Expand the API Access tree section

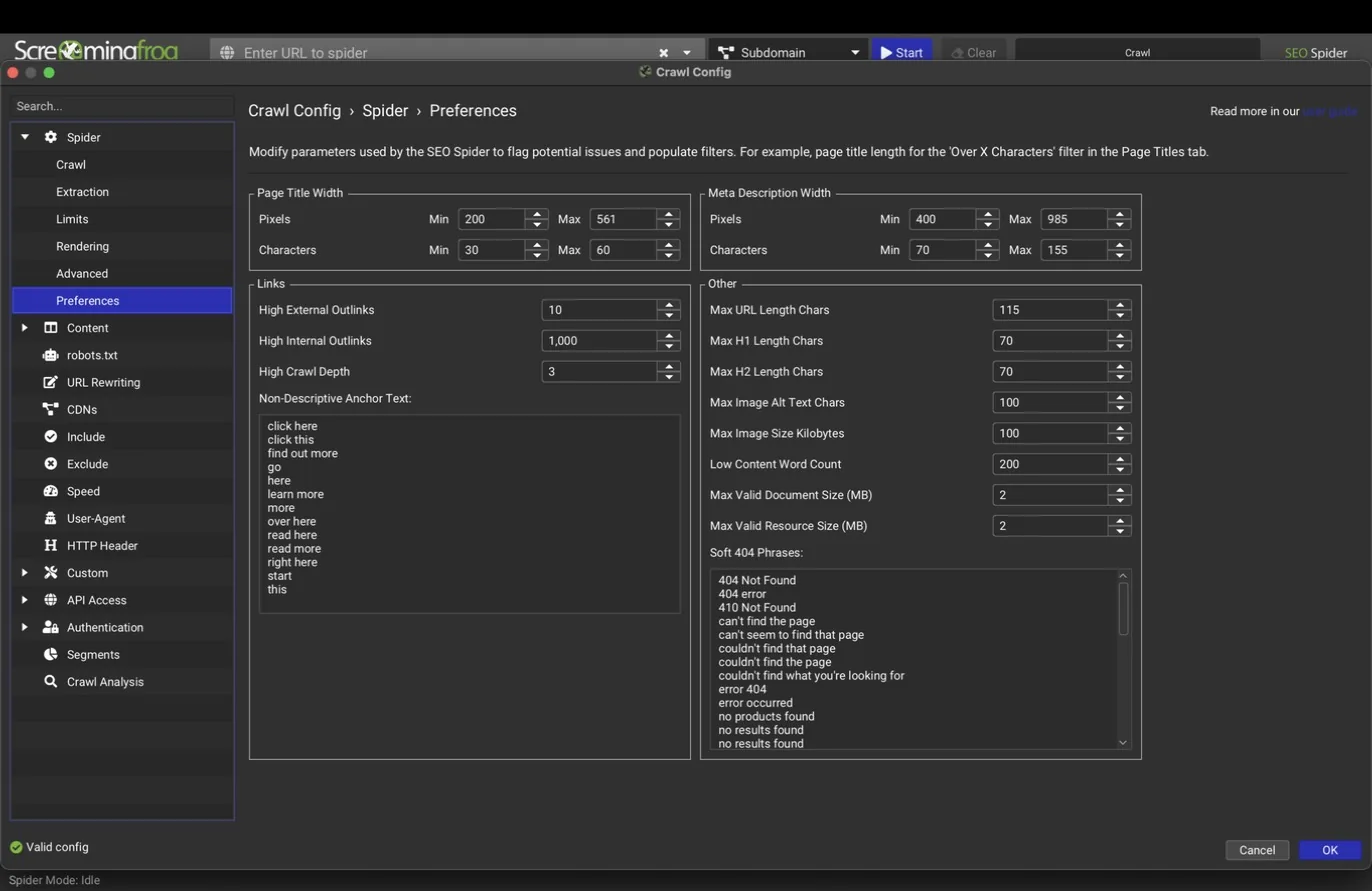pyautogui.click(x=25, y=600)
